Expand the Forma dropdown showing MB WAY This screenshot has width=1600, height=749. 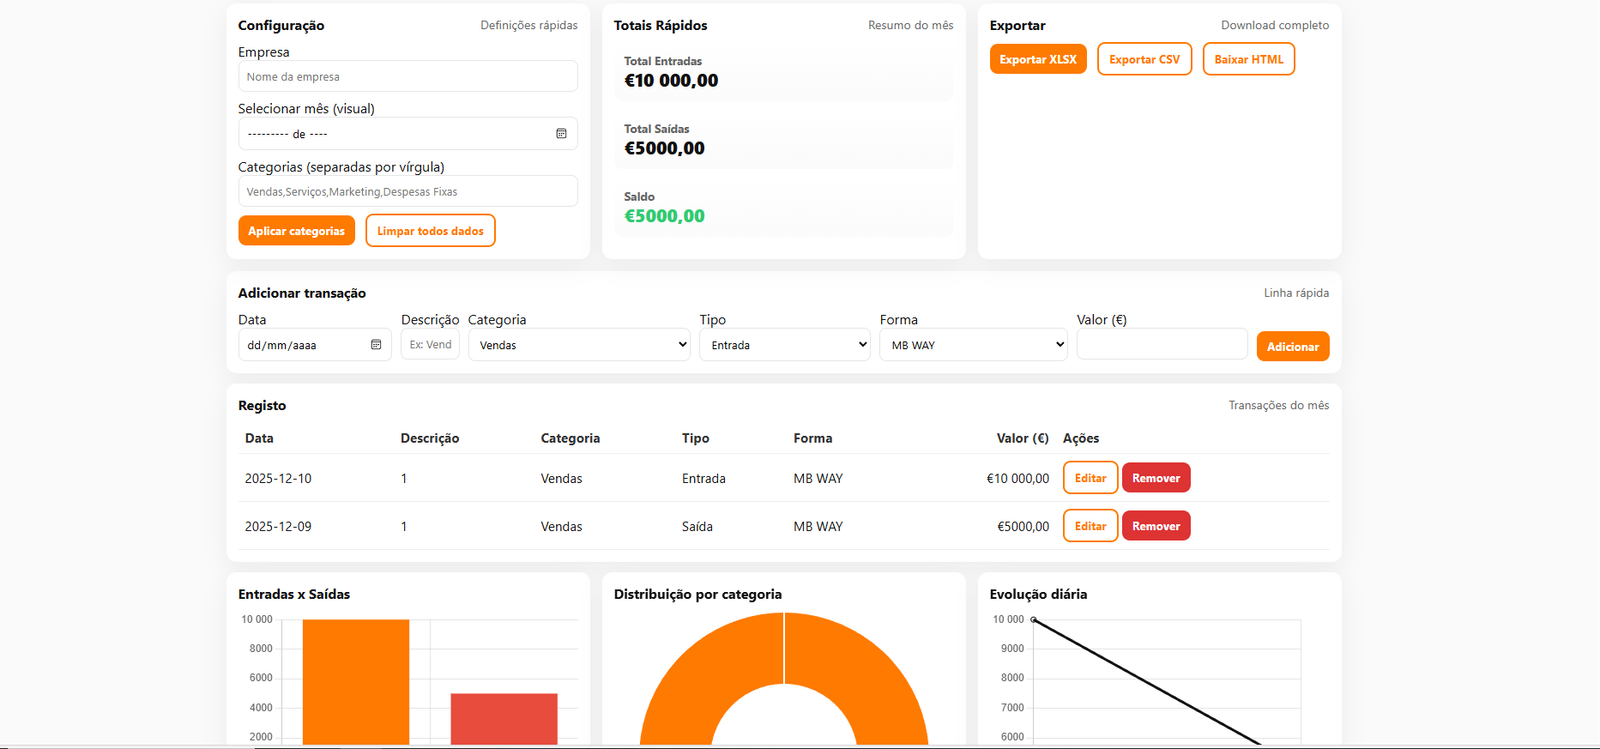973,345
